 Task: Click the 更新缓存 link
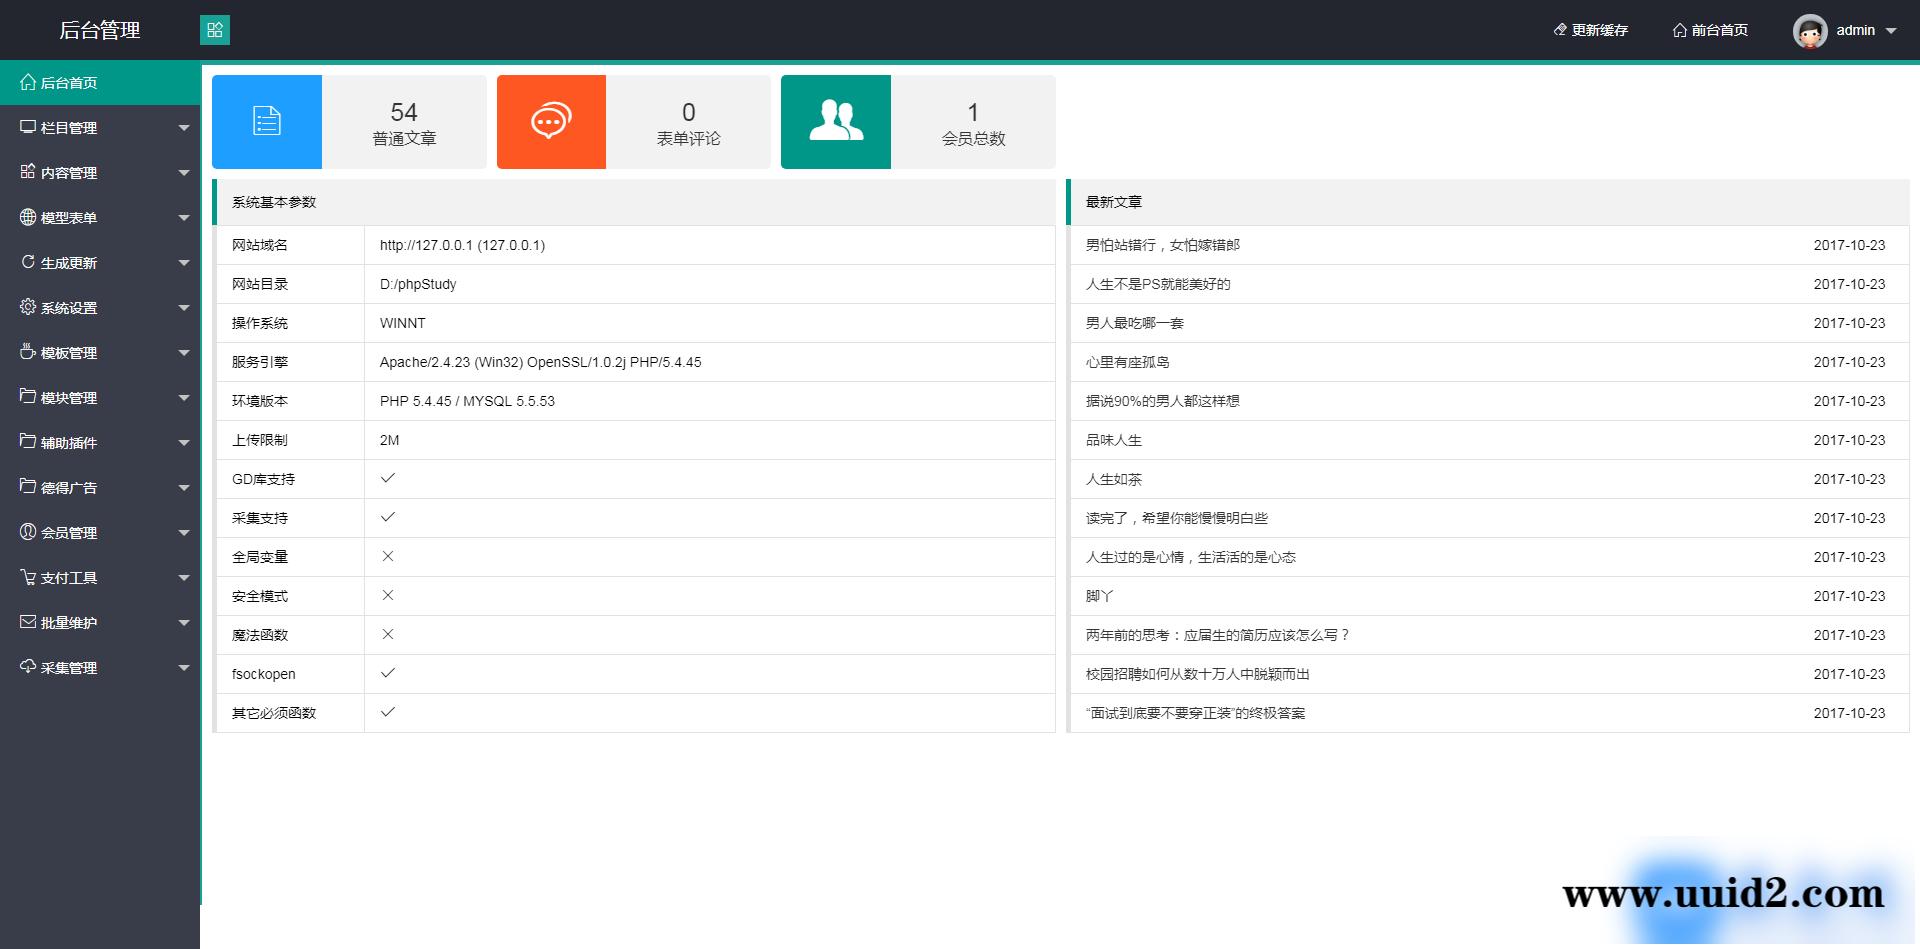pos(1590,30)
